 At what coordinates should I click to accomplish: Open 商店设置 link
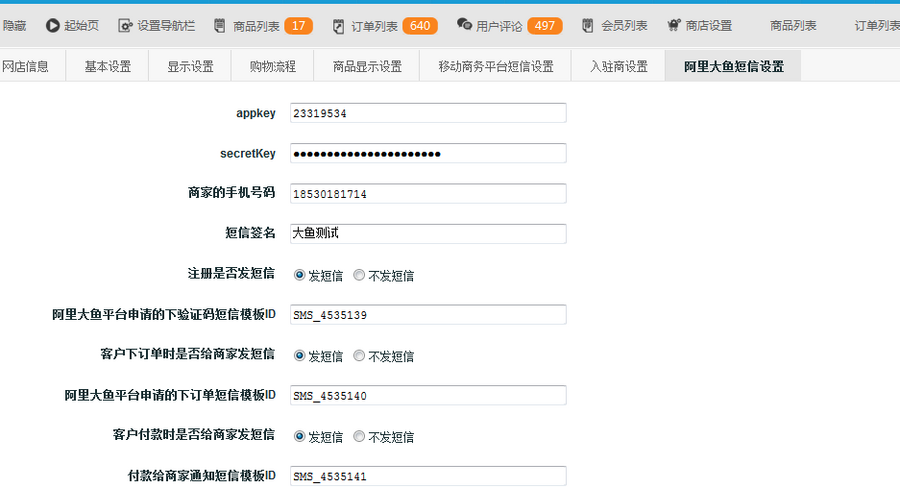[x=709, y=26]
